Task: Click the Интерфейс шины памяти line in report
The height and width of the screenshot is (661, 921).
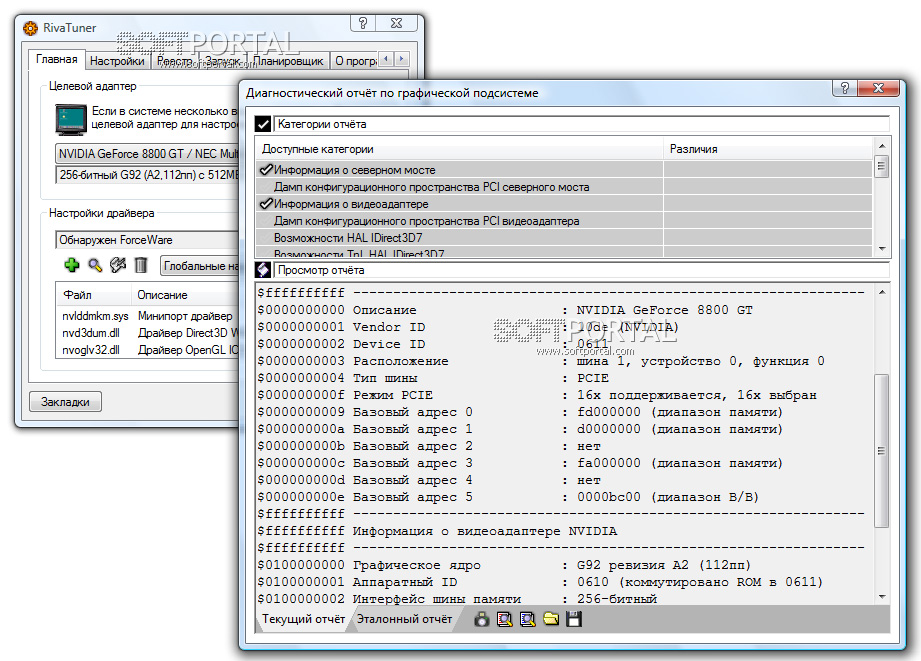Action: tap(457, 599)
